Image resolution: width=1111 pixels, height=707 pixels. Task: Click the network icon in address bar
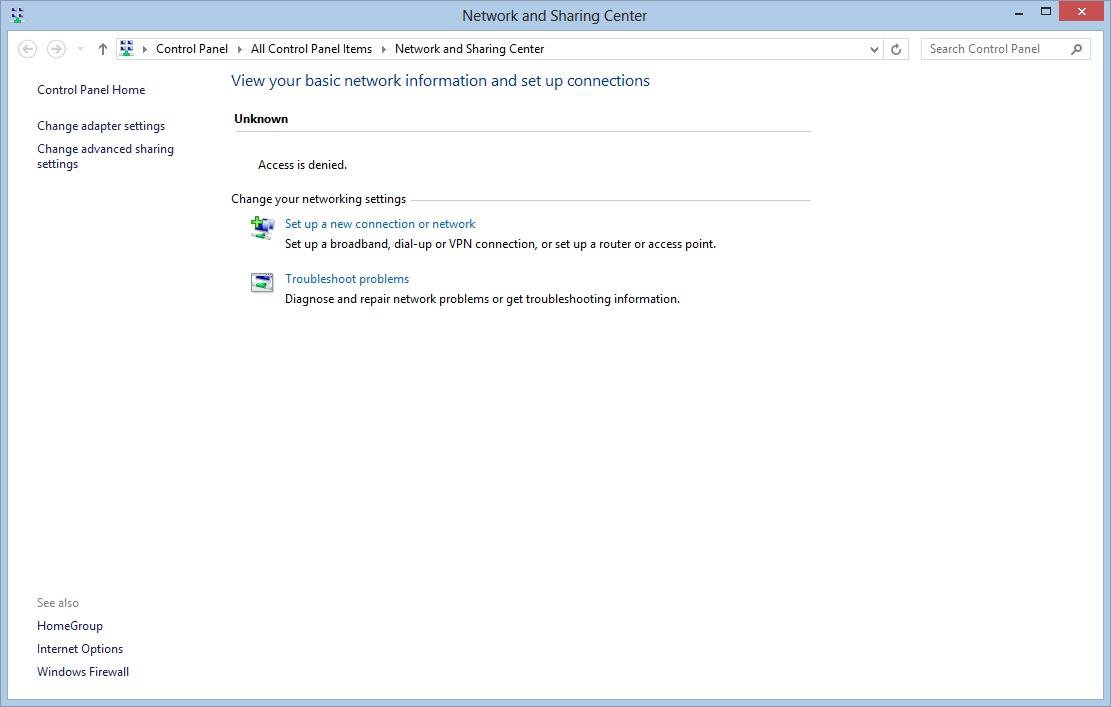127,48
